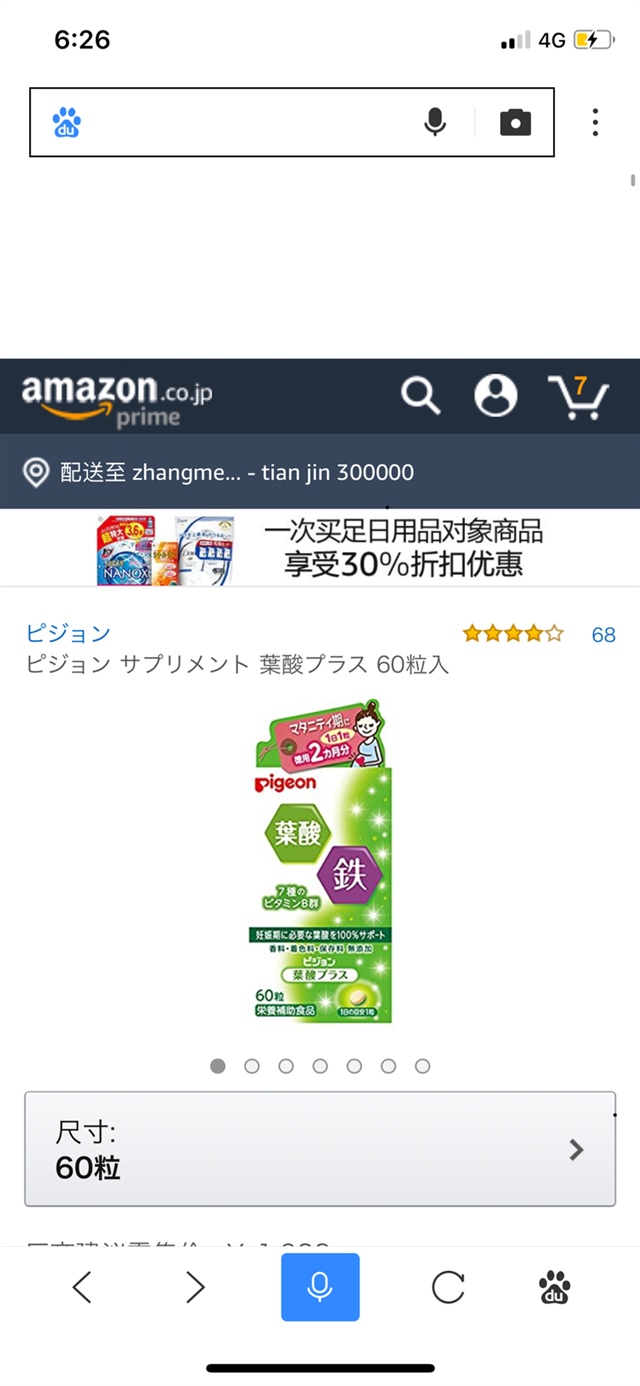
Task: Select the fourth image carousel dot
Action: [320, 1066]
